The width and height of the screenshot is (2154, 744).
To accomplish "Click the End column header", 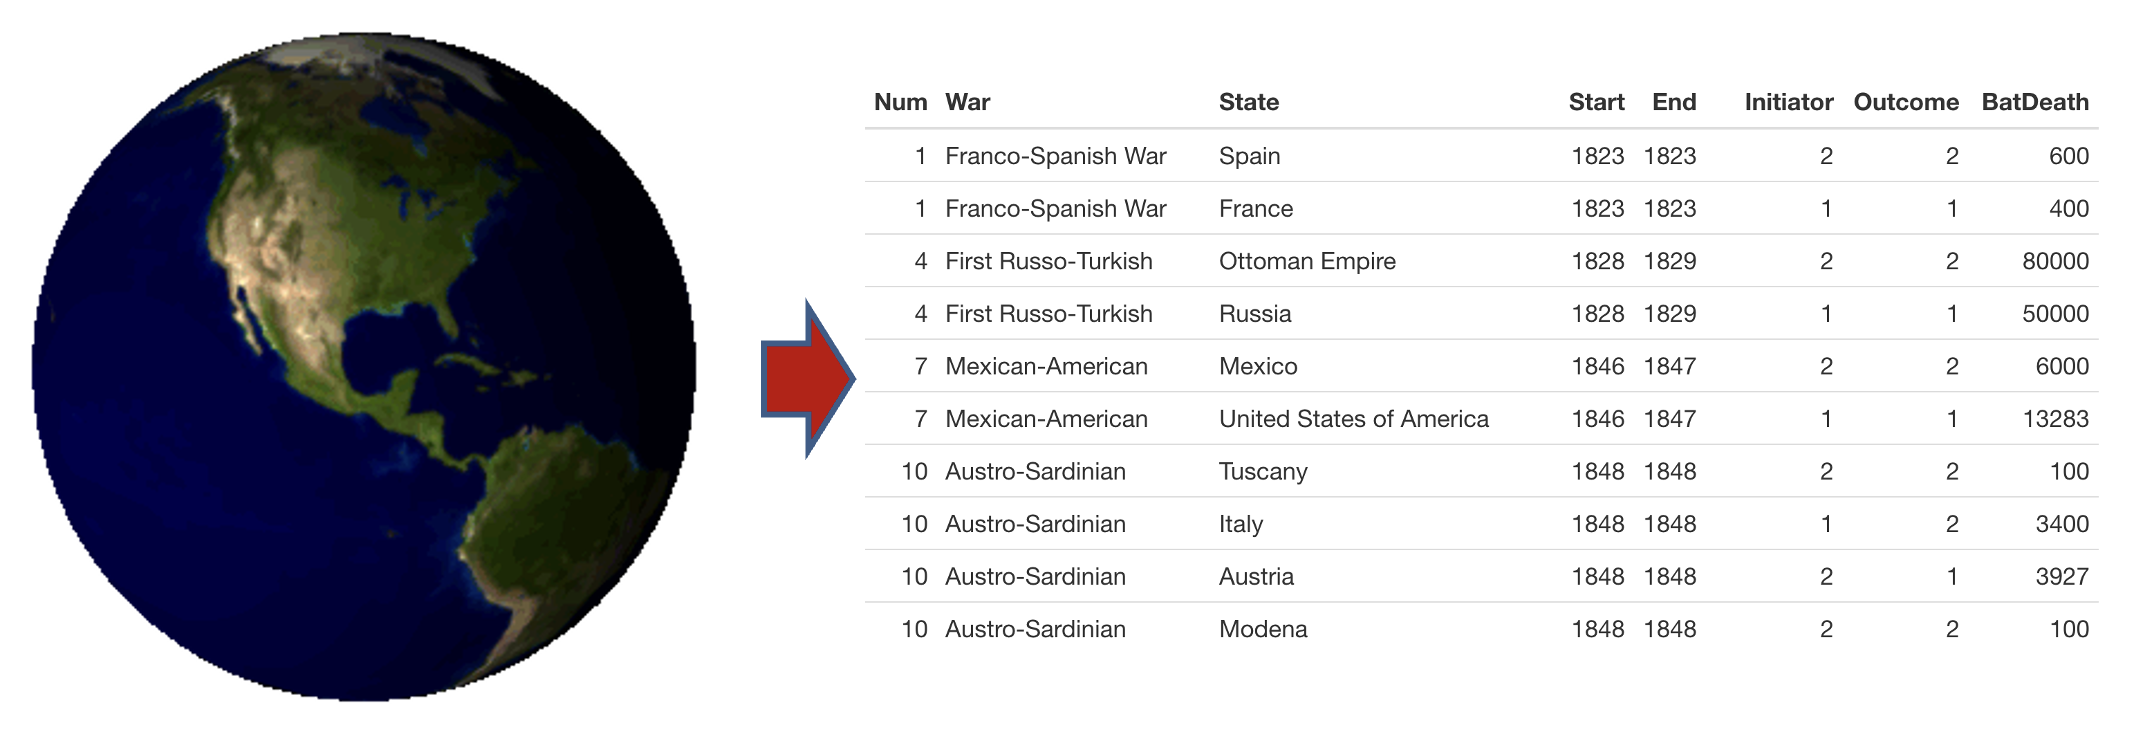I will (x=1673, y=102).
